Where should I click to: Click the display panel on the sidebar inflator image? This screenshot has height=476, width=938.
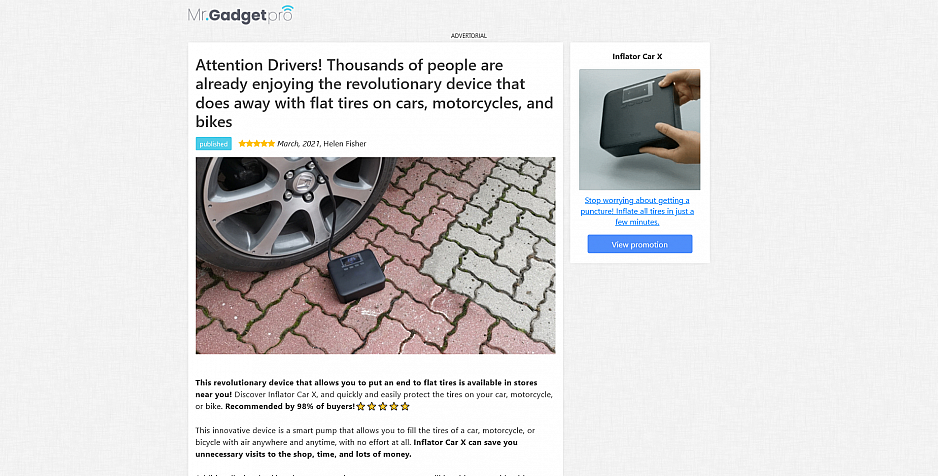pyautogui.click(x=636, y=92)
